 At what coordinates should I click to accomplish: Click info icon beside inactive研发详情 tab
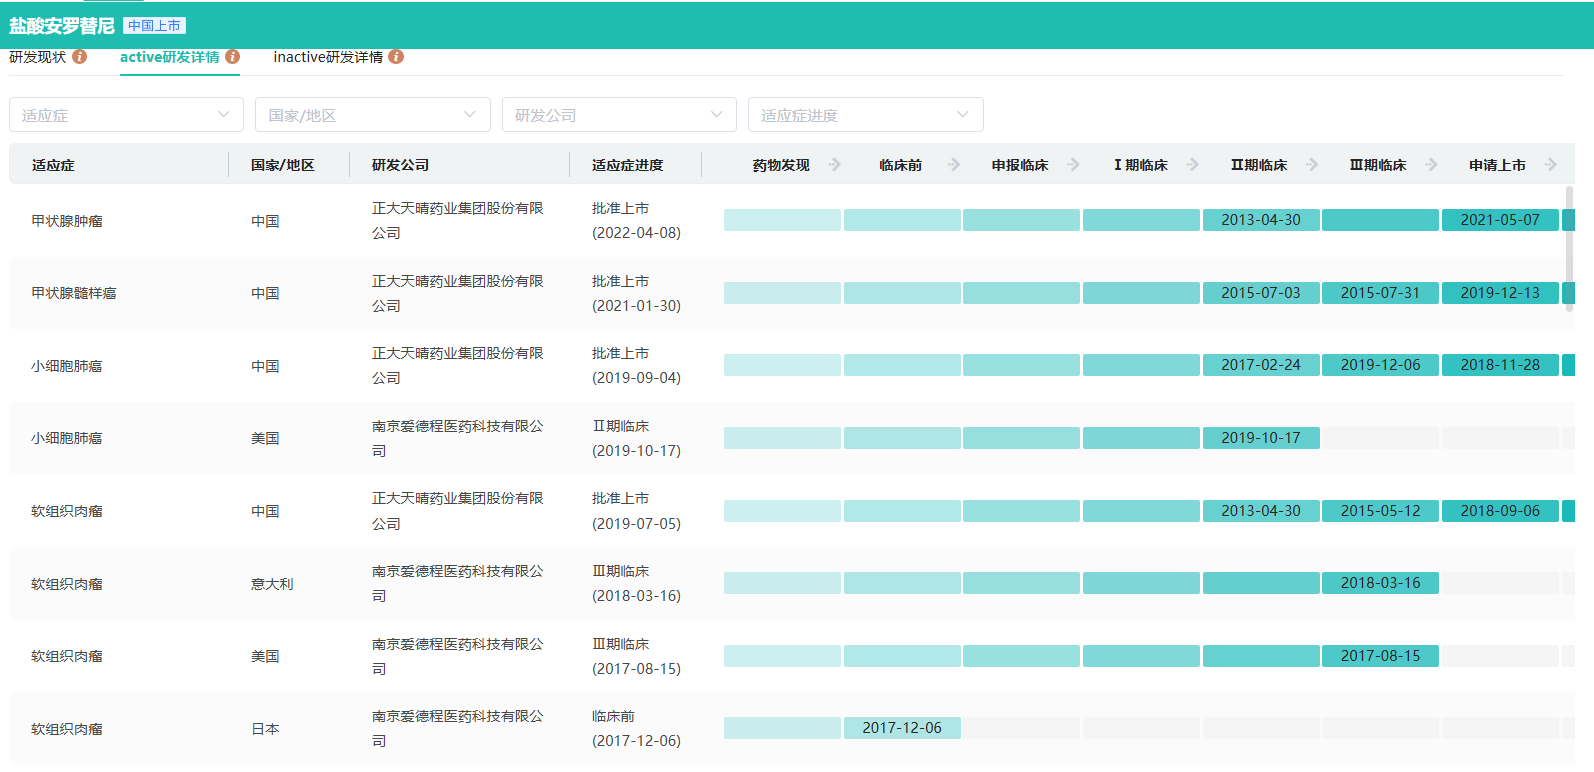396,57
